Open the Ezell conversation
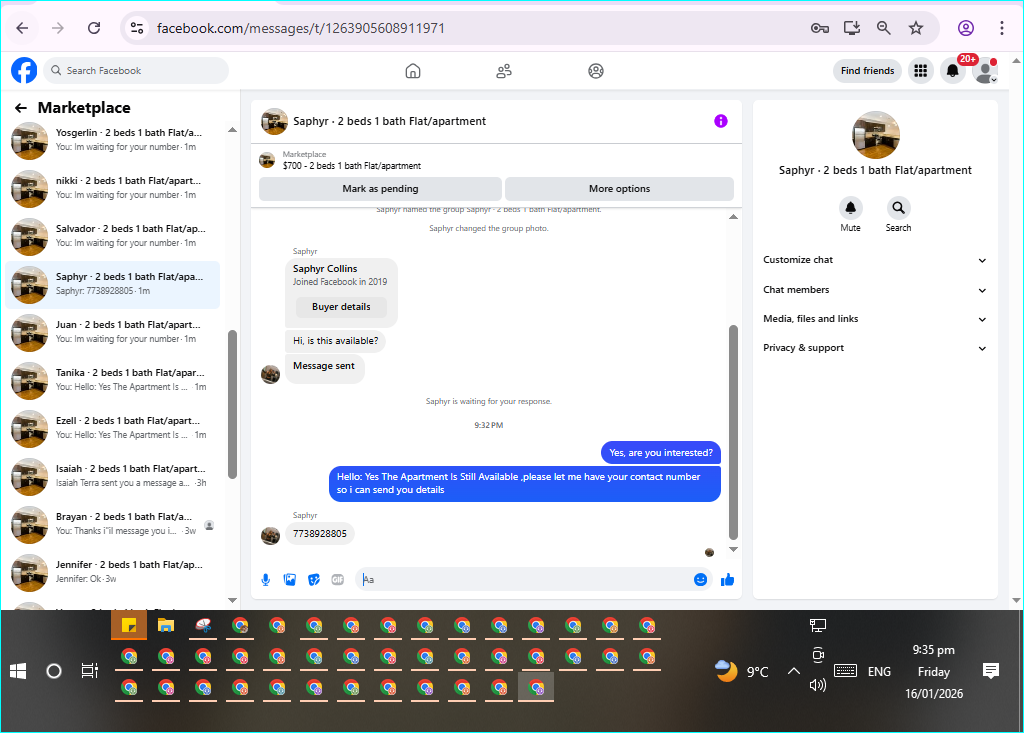This screenshot has height=733, width=1024. (x=112, y=429)
